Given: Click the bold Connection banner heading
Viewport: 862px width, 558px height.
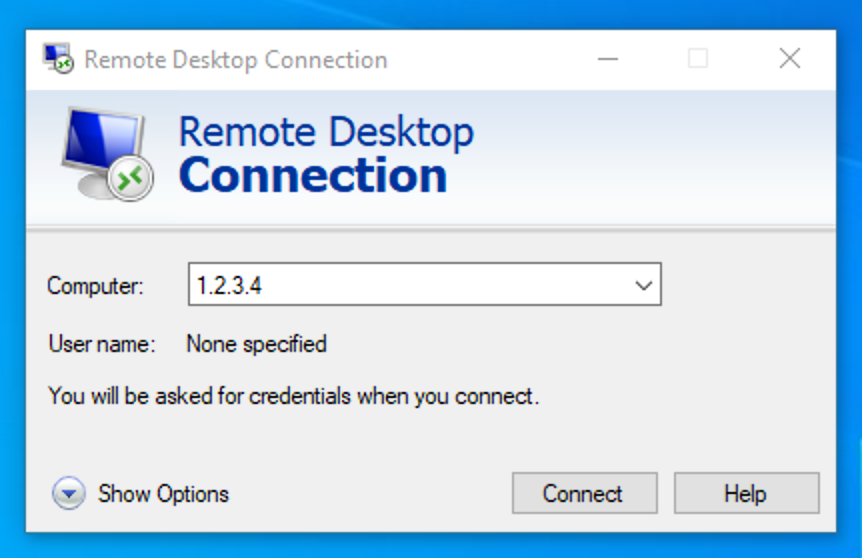Looking at the screenshot, I should 313,175.
